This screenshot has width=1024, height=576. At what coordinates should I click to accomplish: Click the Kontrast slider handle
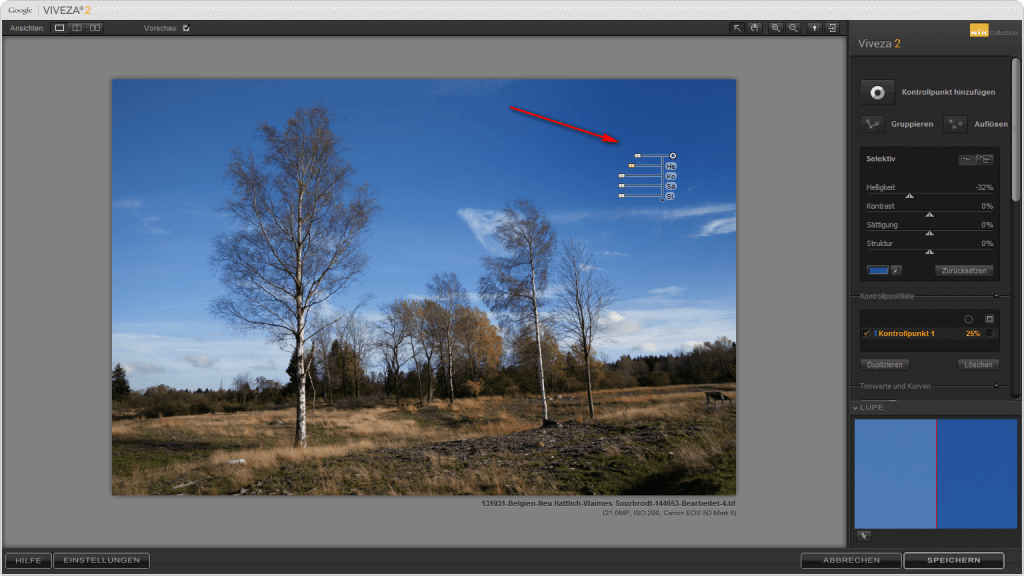click(x=929, y=214)
